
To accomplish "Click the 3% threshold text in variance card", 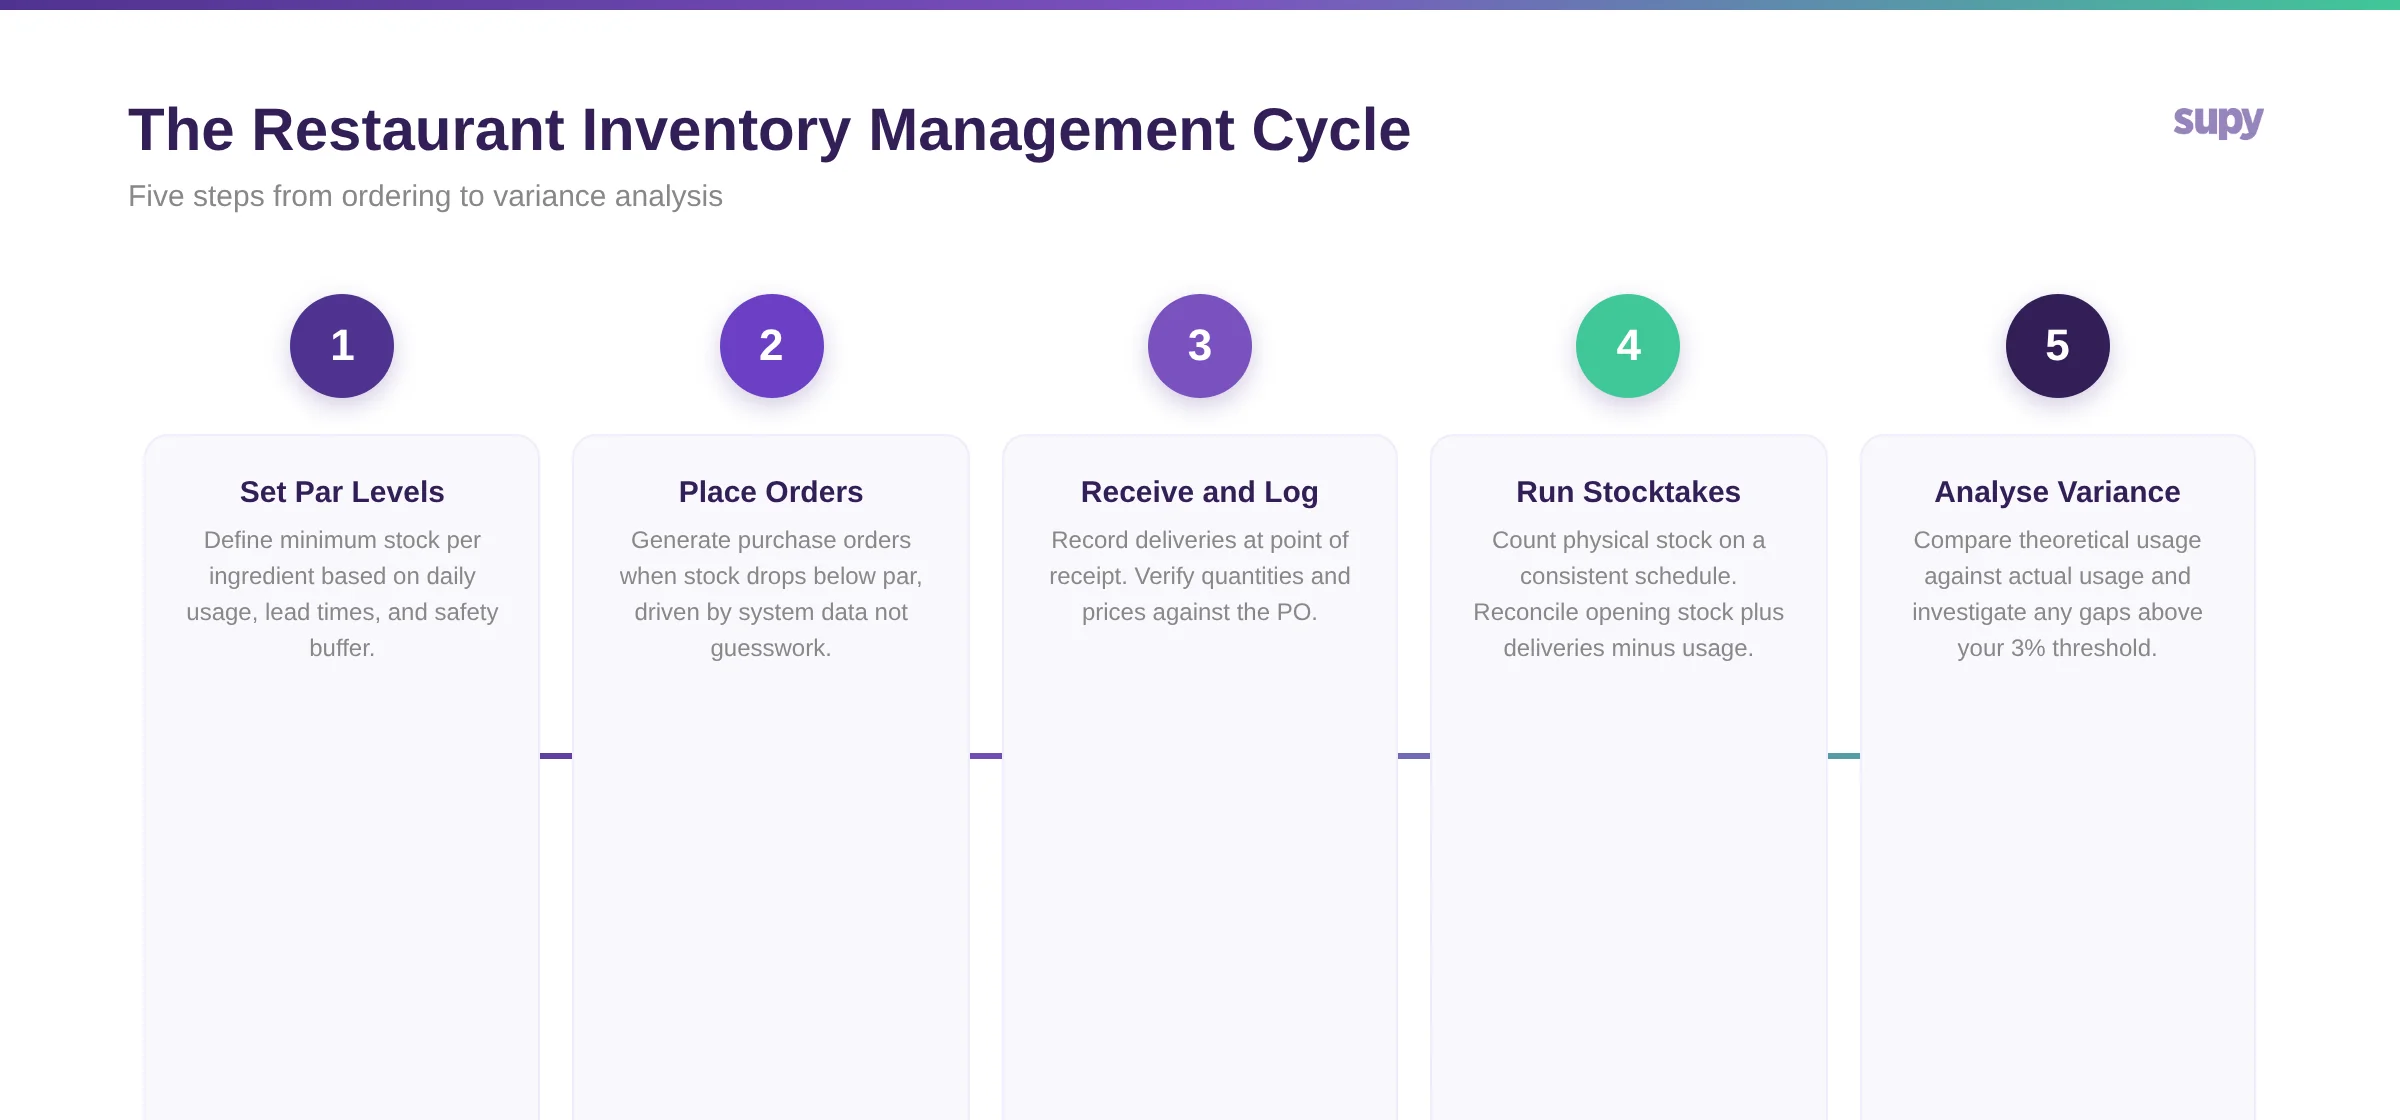I will point(2057,648).
